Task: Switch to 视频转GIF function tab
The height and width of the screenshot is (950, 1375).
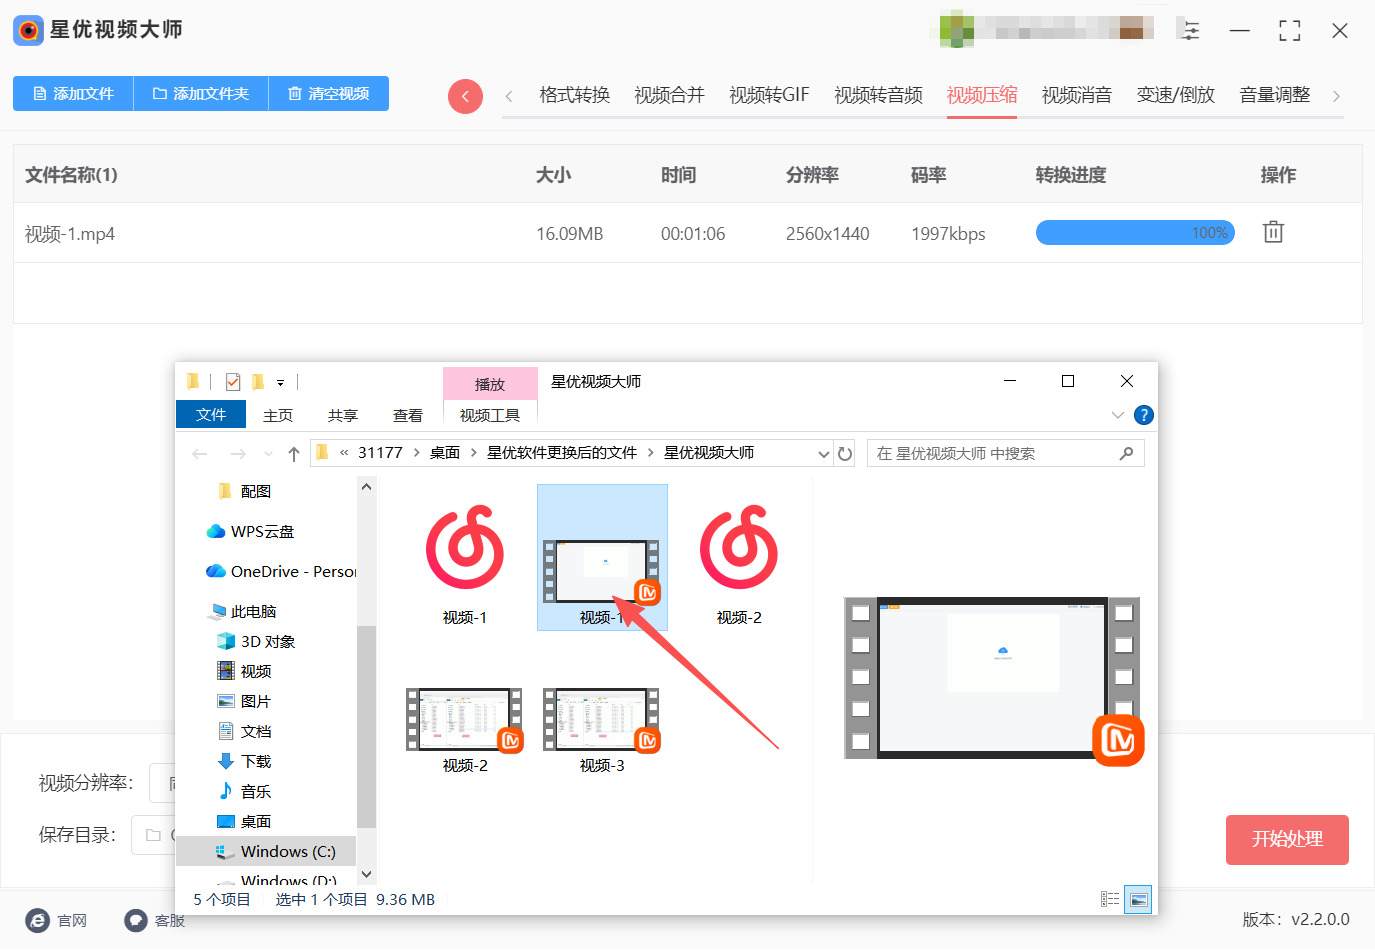Action: pos(769,95)
